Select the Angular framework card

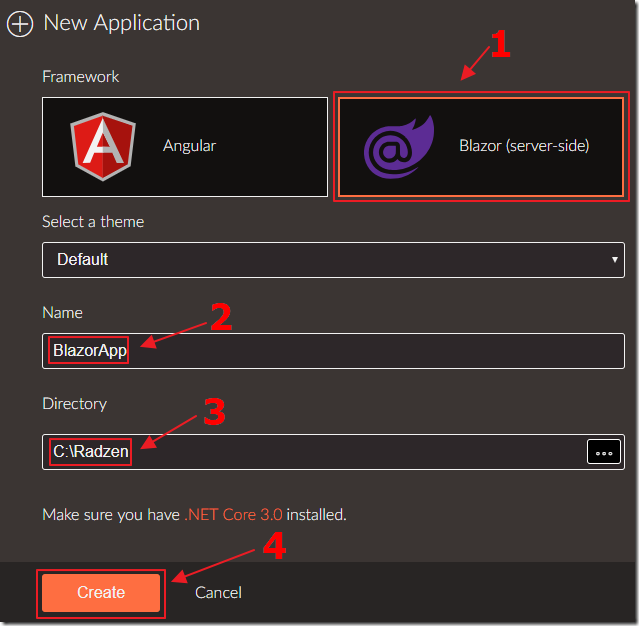coord(185,147)
